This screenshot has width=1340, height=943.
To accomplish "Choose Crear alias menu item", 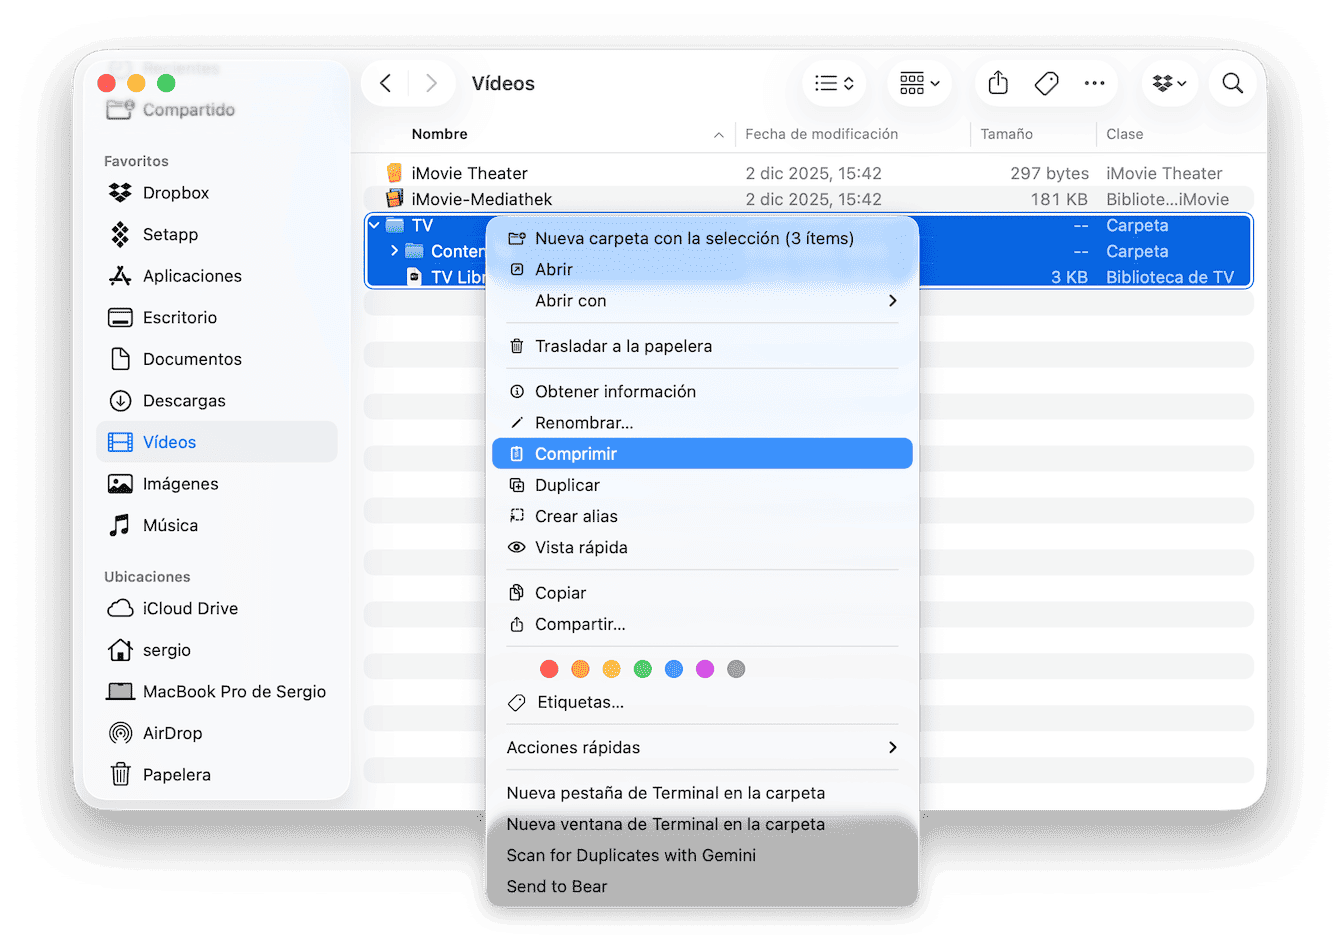I will [x=702, y=516].
